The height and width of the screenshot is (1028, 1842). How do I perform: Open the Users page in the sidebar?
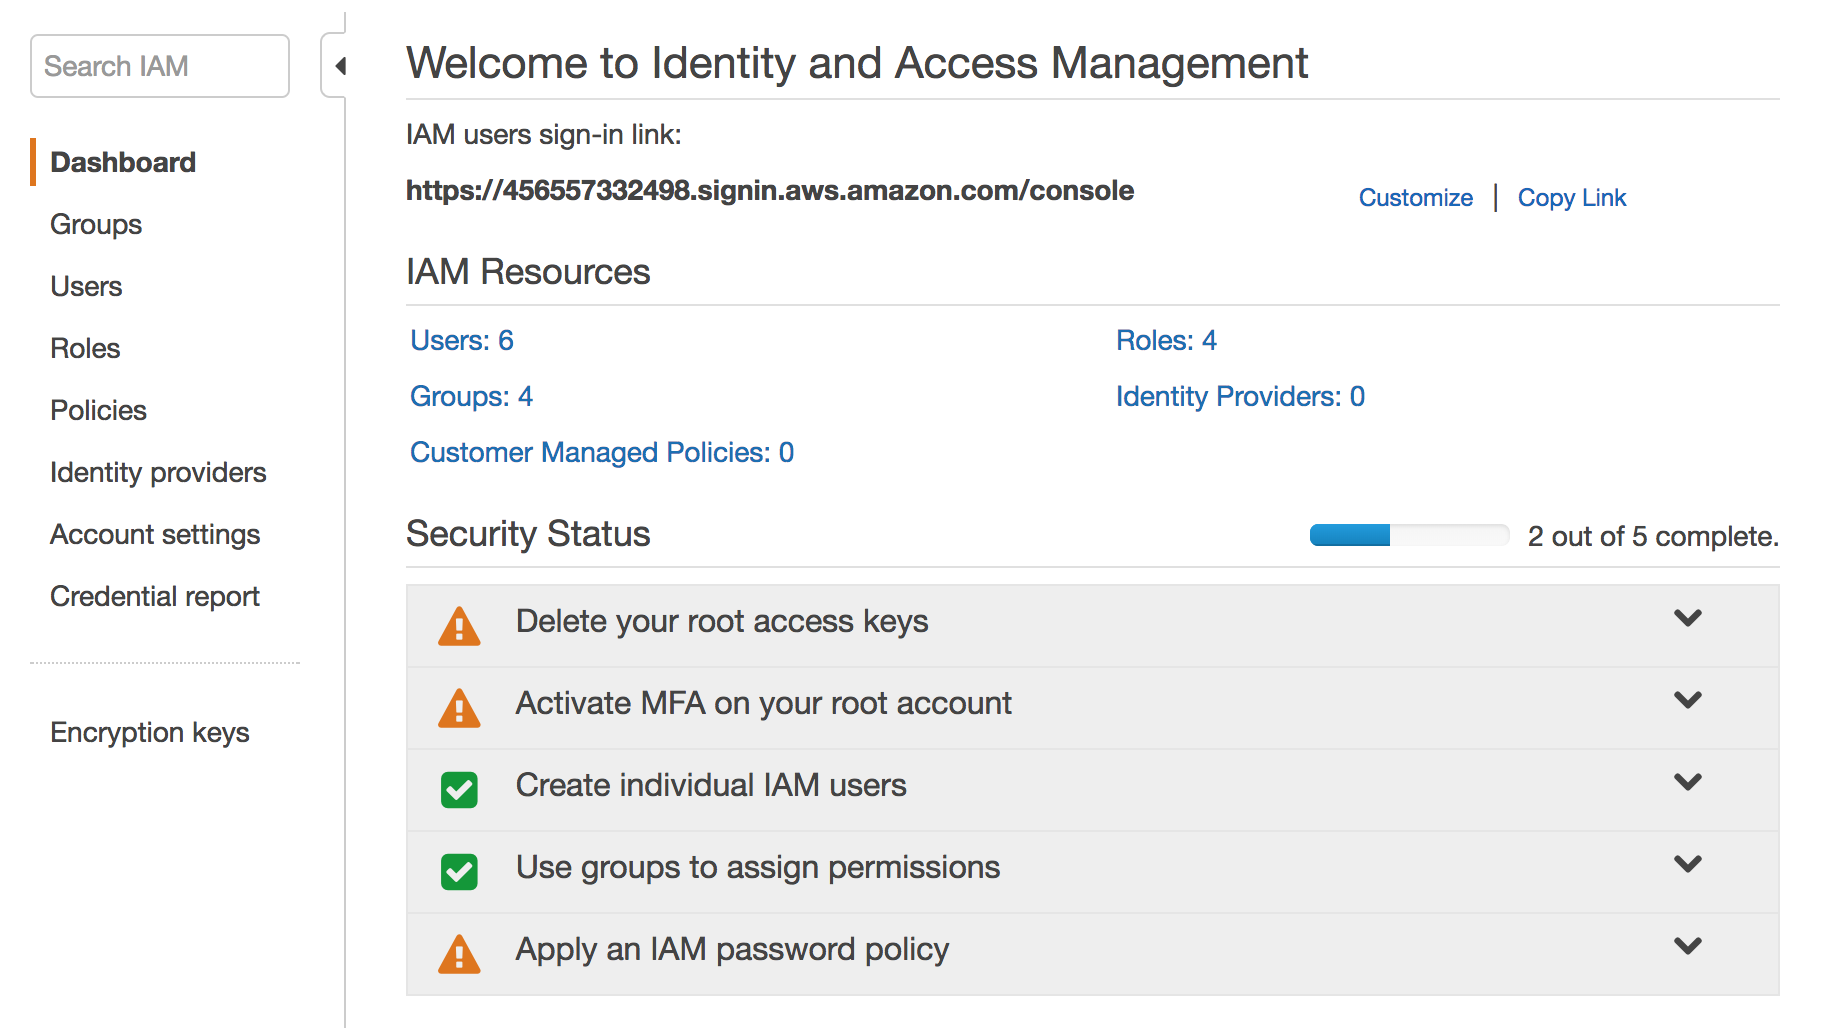(86, 287)
